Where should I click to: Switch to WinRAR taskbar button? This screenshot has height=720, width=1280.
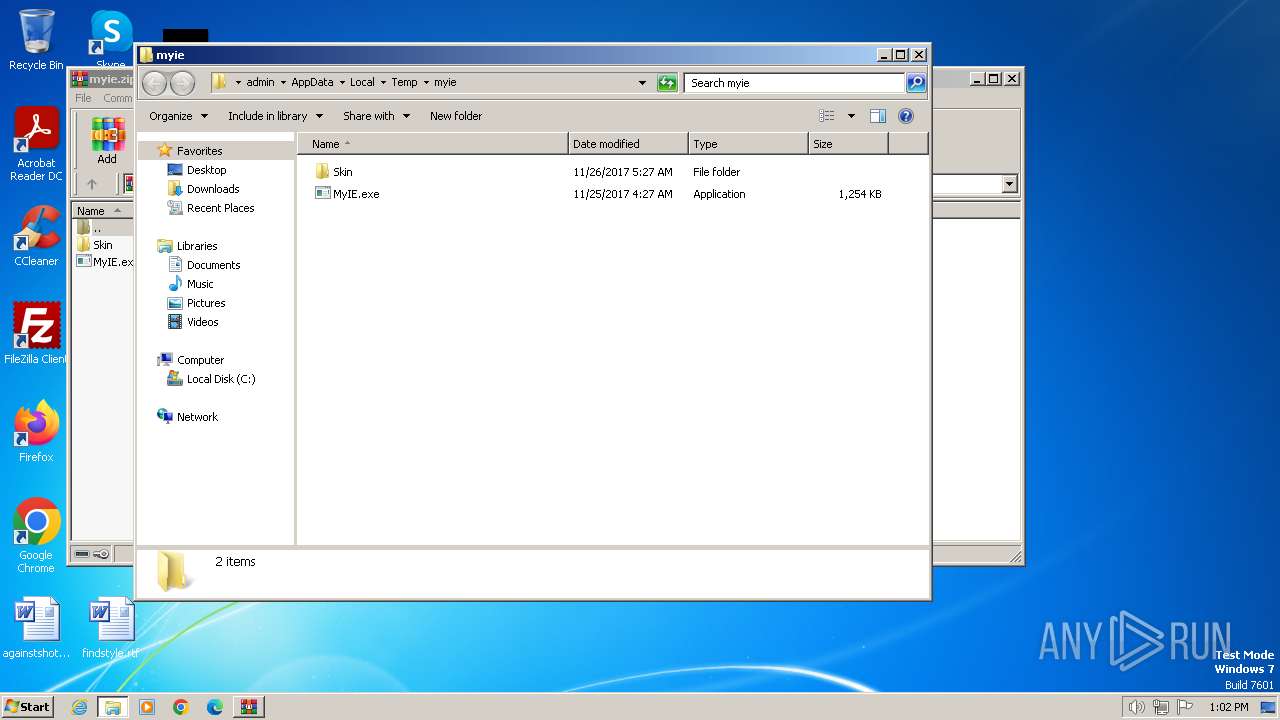click(249, 707)
